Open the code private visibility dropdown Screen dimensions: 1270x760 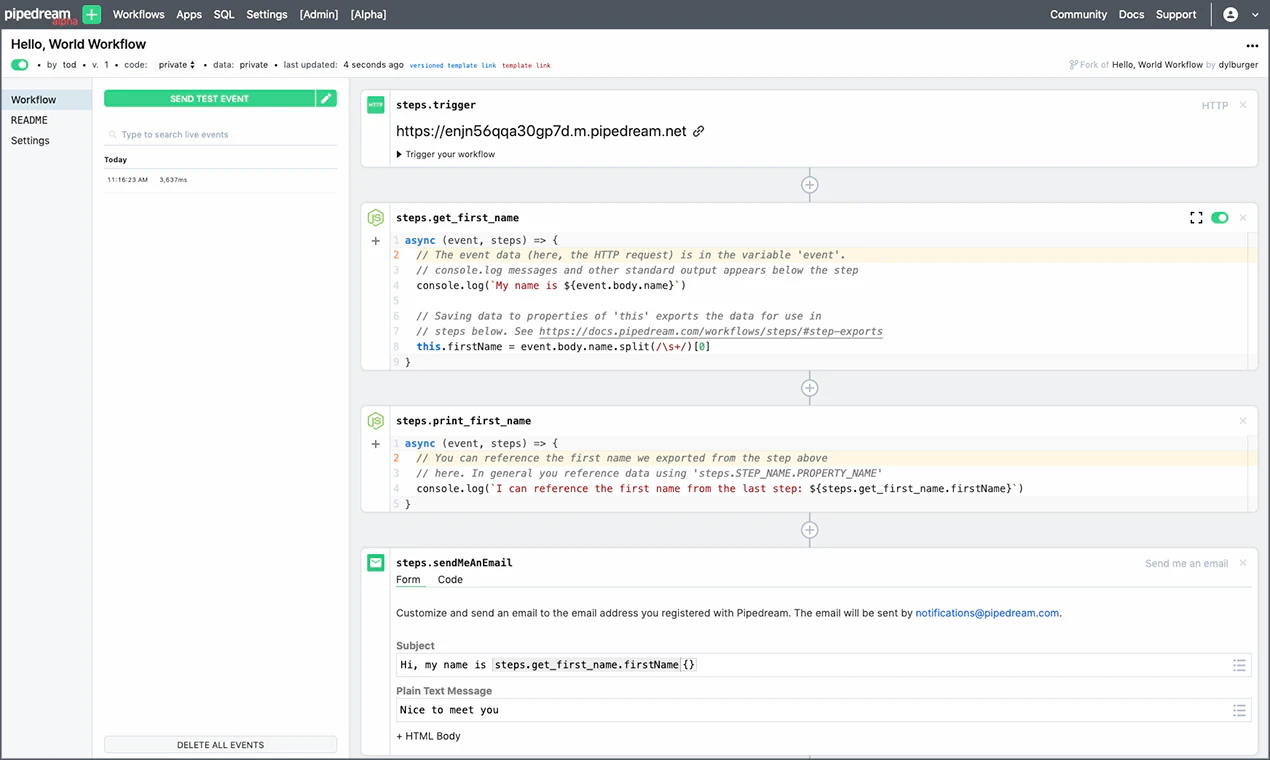click(x=177, y=65)
